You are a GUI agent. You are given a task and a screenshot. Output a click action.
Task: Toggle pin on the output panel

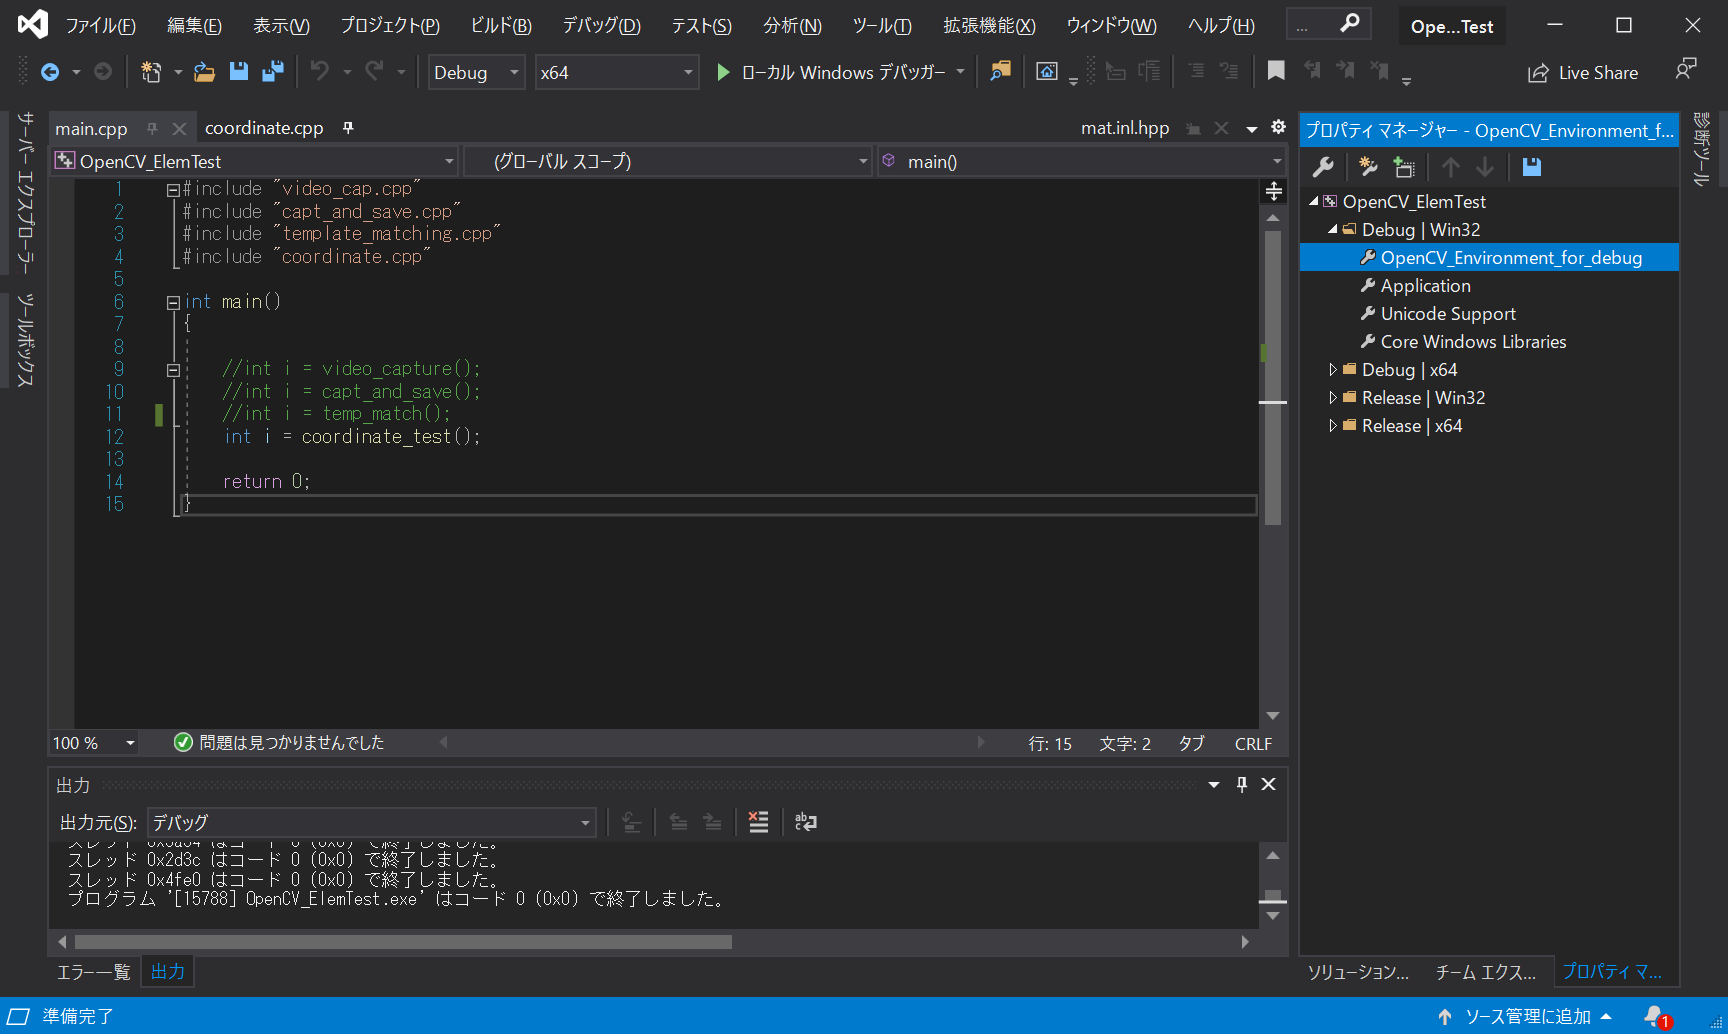[1241, 785]
